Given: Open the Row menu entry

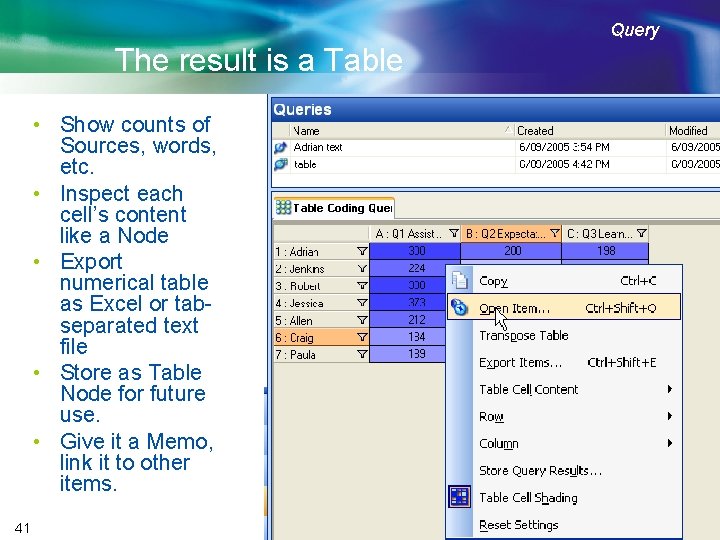Looking at the screenshot, I should pos(564,416).
